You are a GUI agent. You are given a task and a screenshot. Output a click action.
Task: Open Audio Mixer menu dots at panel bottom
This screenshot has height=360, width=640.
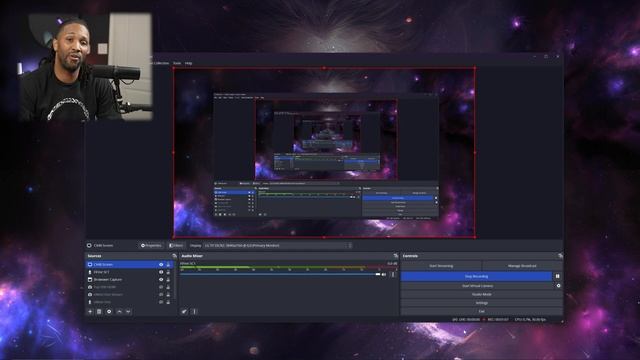pos(194,311)
